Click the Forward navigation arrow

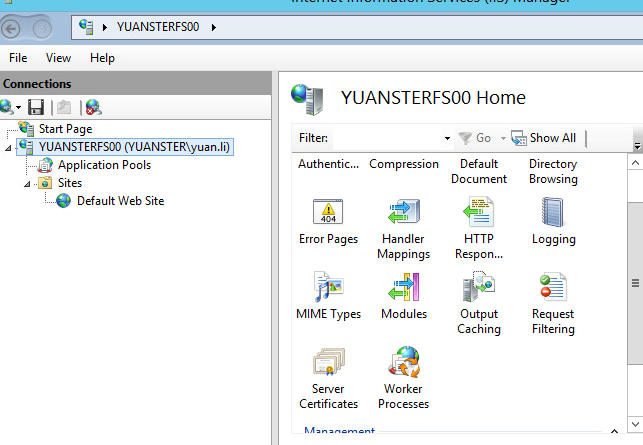point(42,29)
